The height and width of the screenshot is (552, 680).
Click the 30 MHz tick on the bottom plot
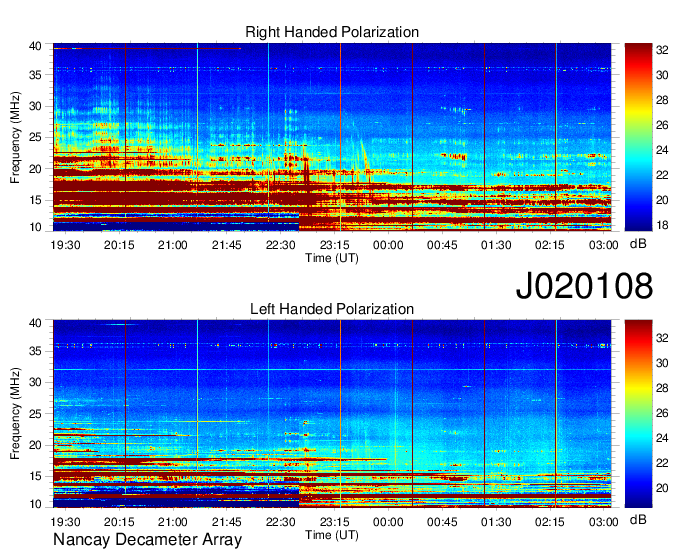click(x=35, y=382)
